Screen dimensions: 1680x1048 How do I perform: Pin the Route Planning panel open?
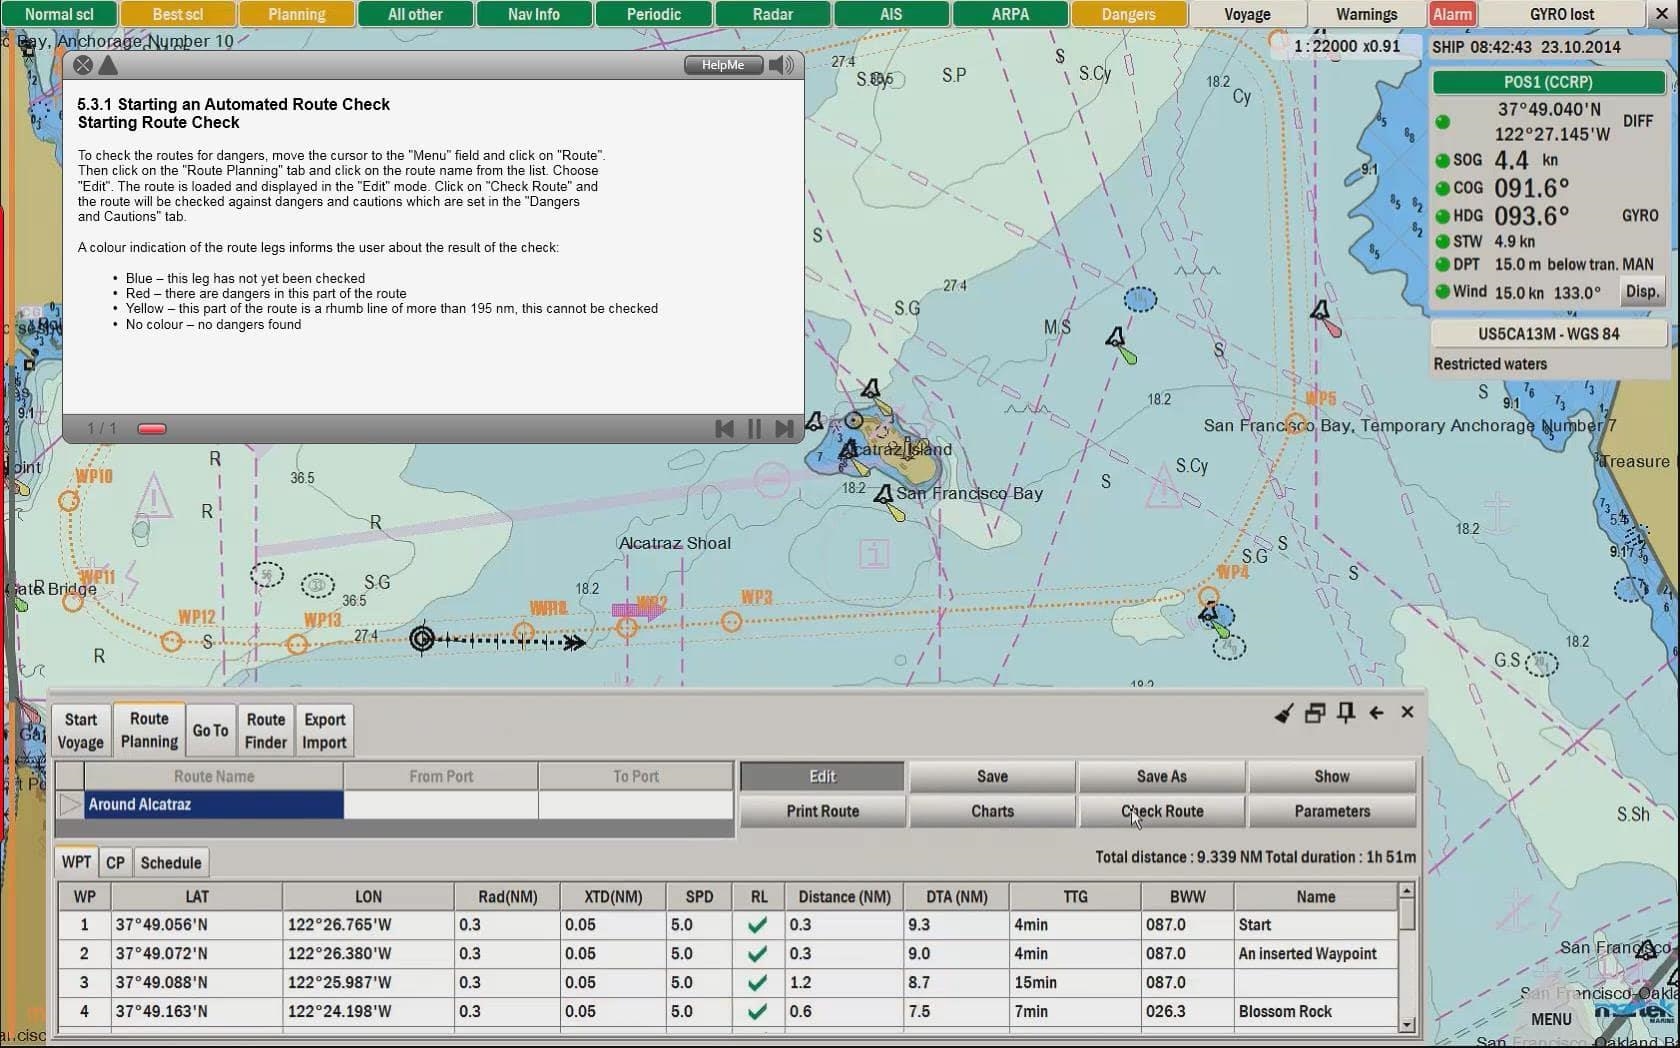tap(1345, 712)
